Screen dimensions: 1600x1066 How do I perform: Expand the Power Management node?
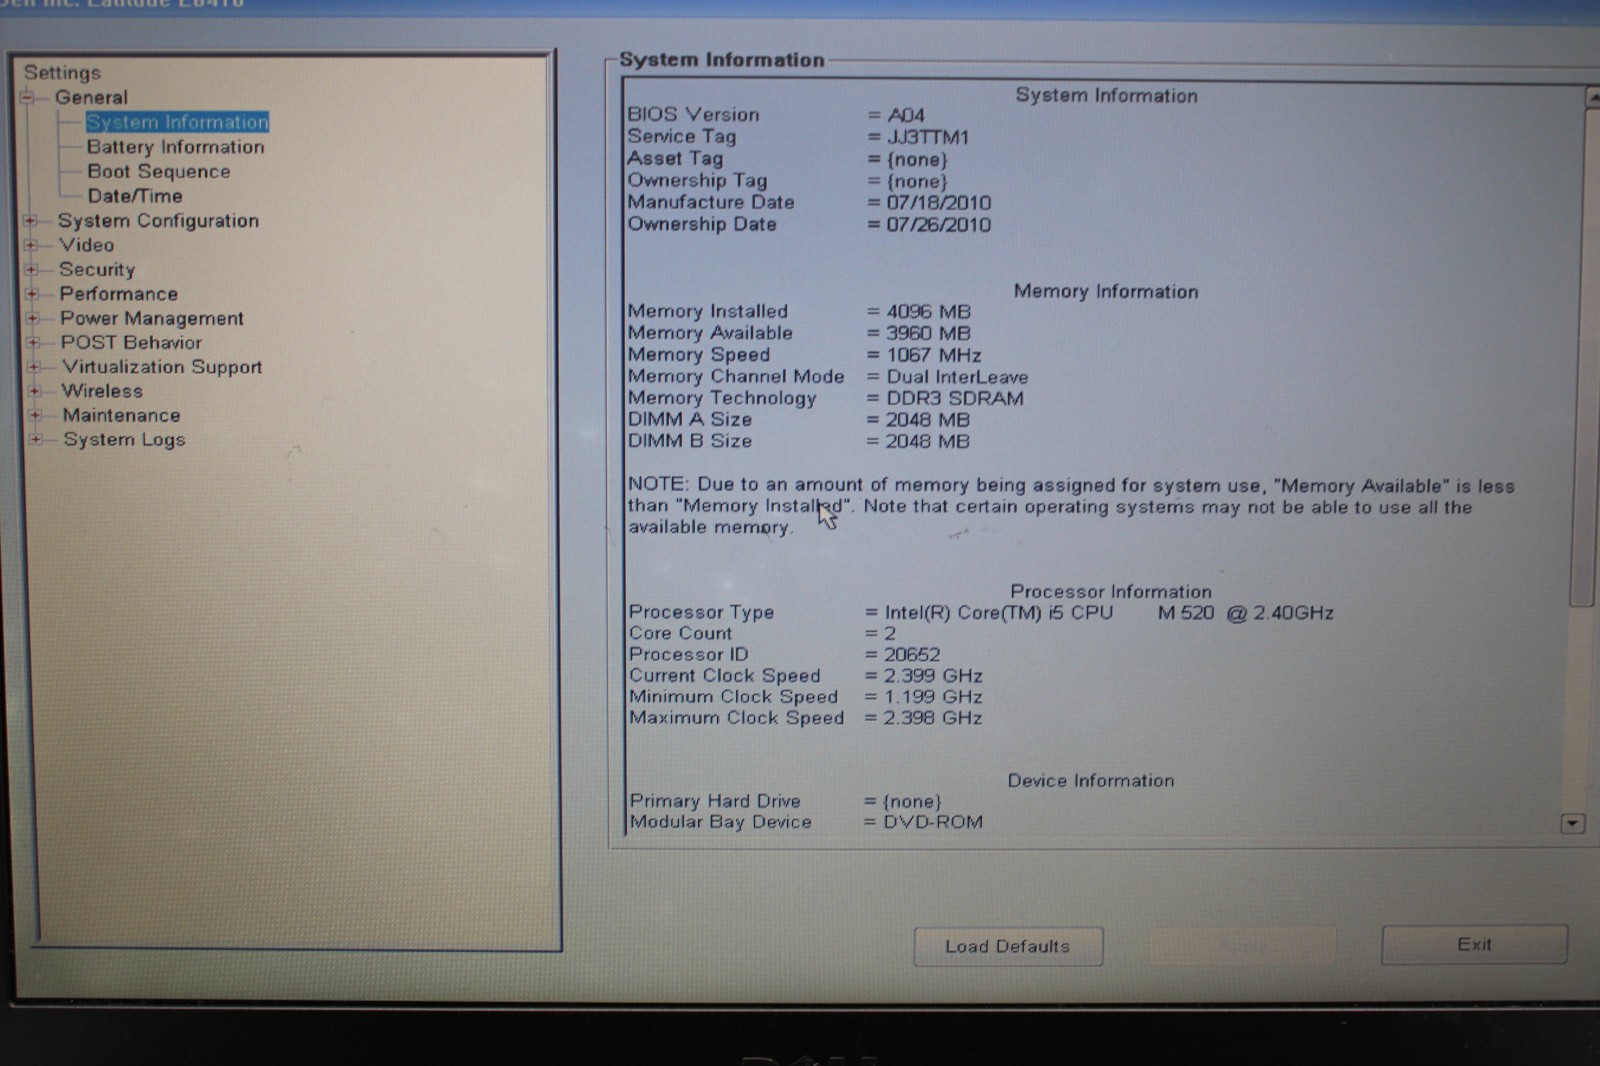point(32,318)
